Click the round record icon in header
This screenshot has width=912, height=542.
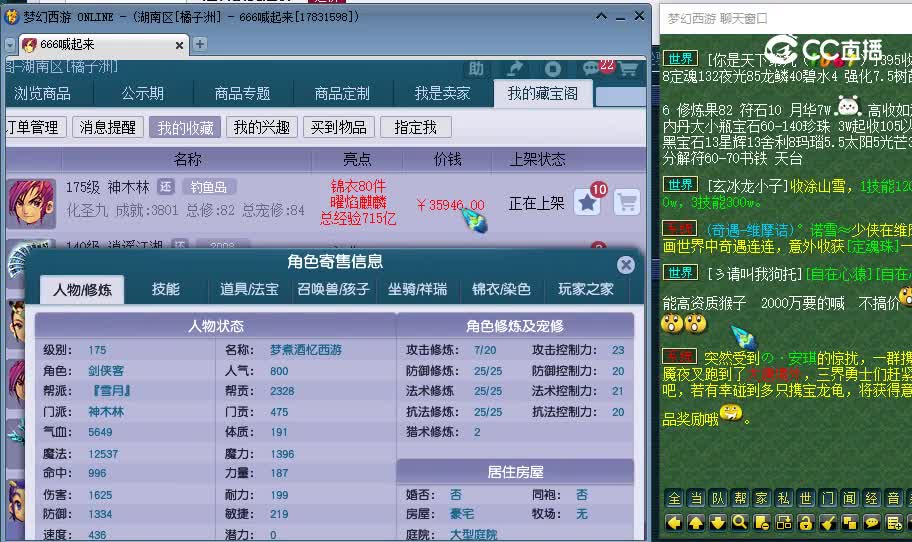tap(553, 69)
